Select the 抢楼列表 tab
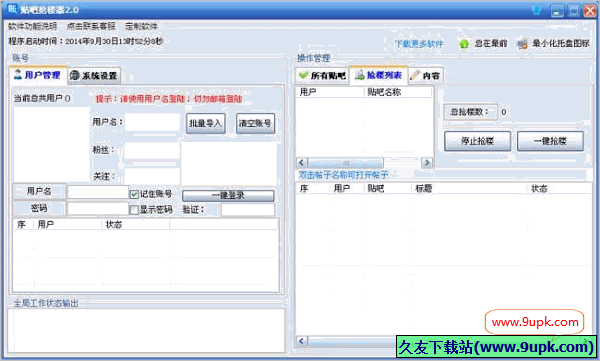The width and height of the screenshot is (600, 361). tap(378, 75)
